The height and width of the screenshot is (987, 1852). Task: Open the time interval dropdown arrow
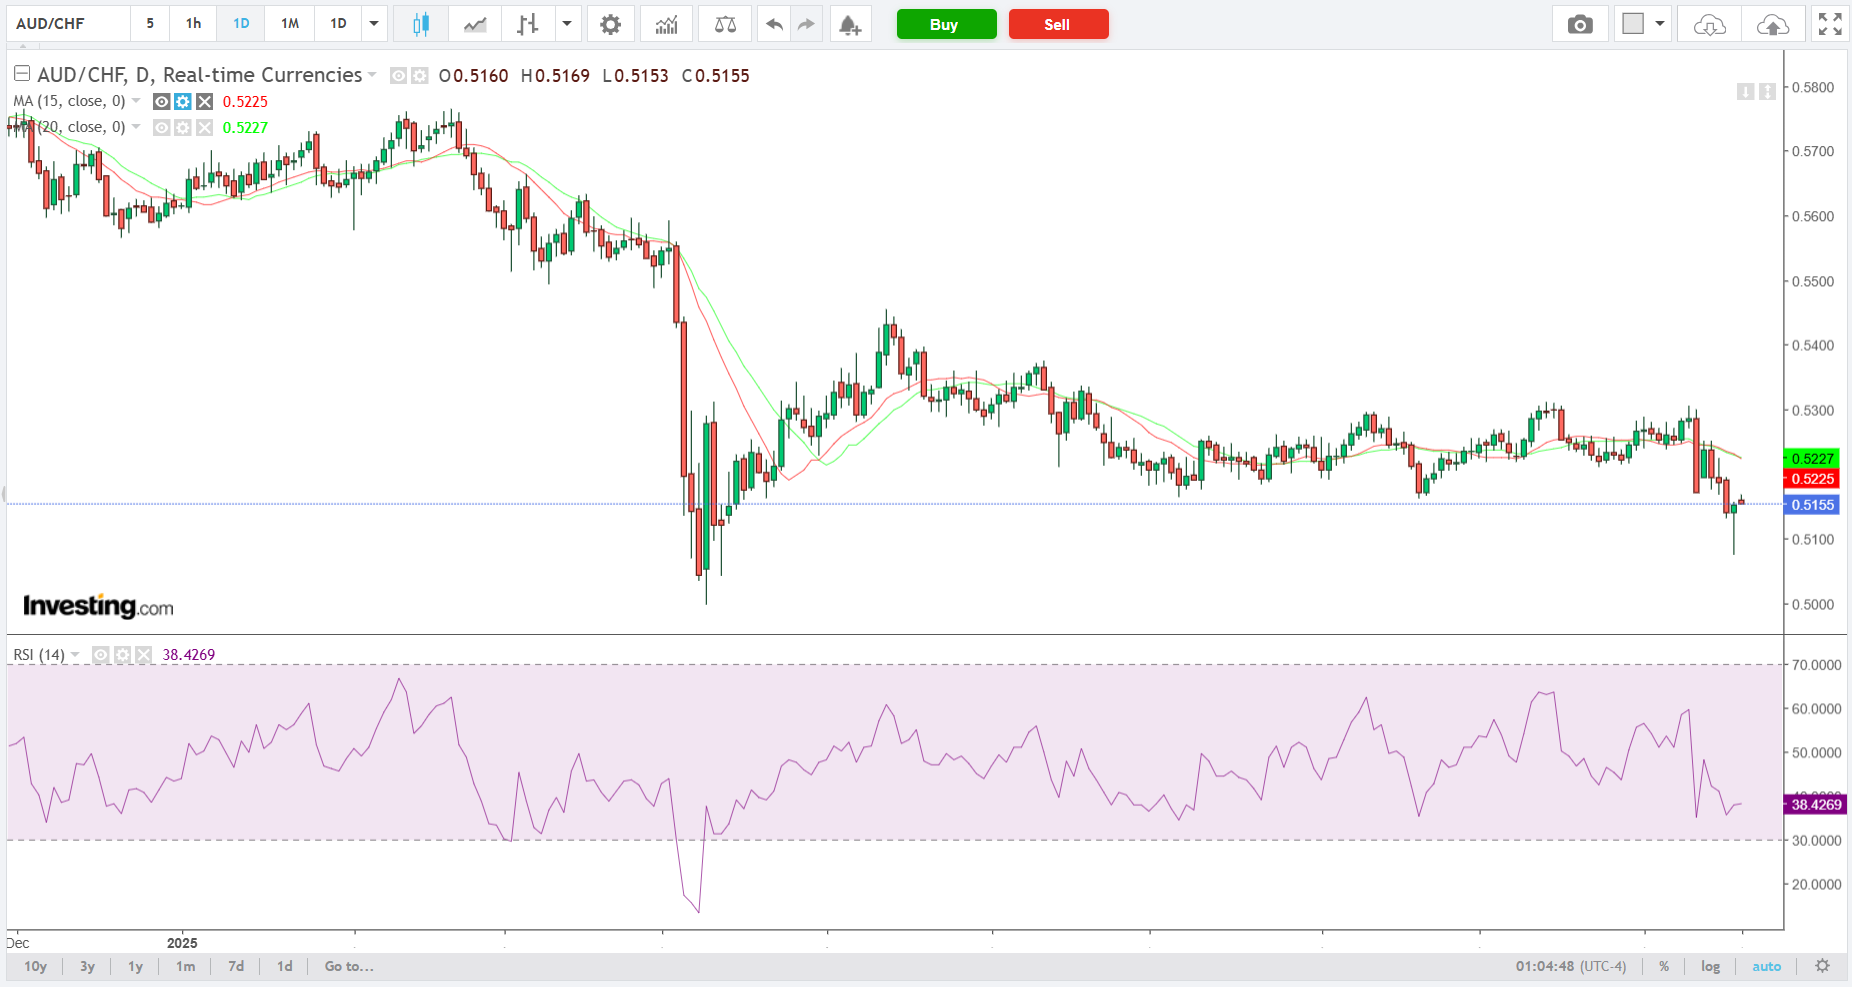(x=374, y=24)
